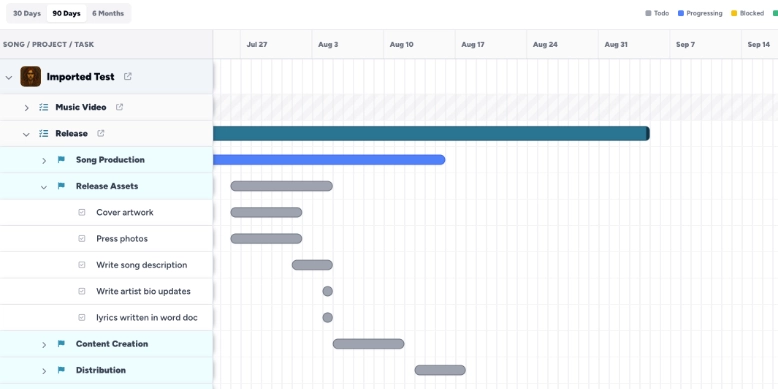The width and height of the screenshot is (778, 389).
Task: Expand the Music Video project
Action: (26, 108)
